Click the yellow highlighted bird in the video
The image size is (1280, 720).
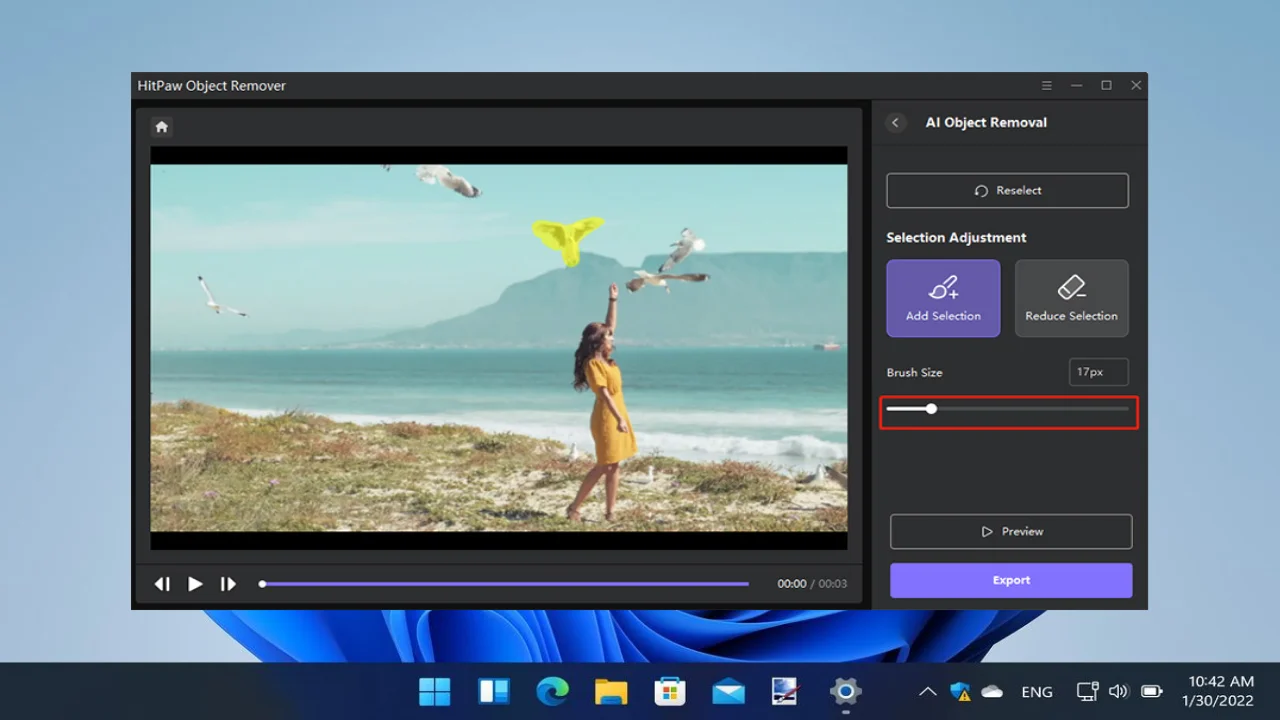click(568, 238)
